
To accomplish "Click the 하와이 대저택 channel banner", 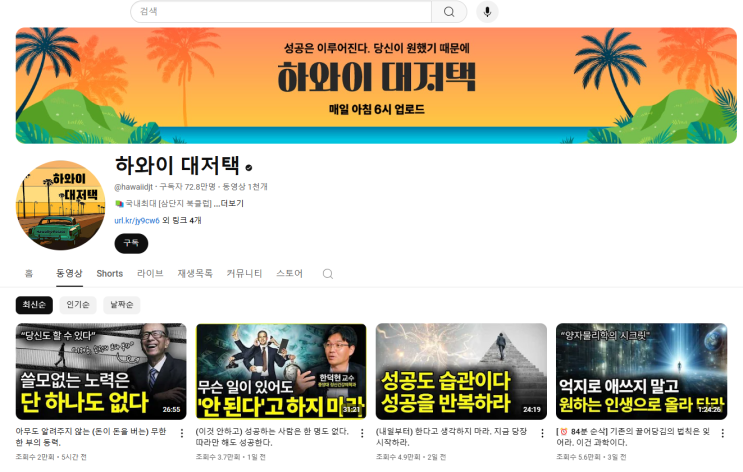I will (x=376, y=85).
